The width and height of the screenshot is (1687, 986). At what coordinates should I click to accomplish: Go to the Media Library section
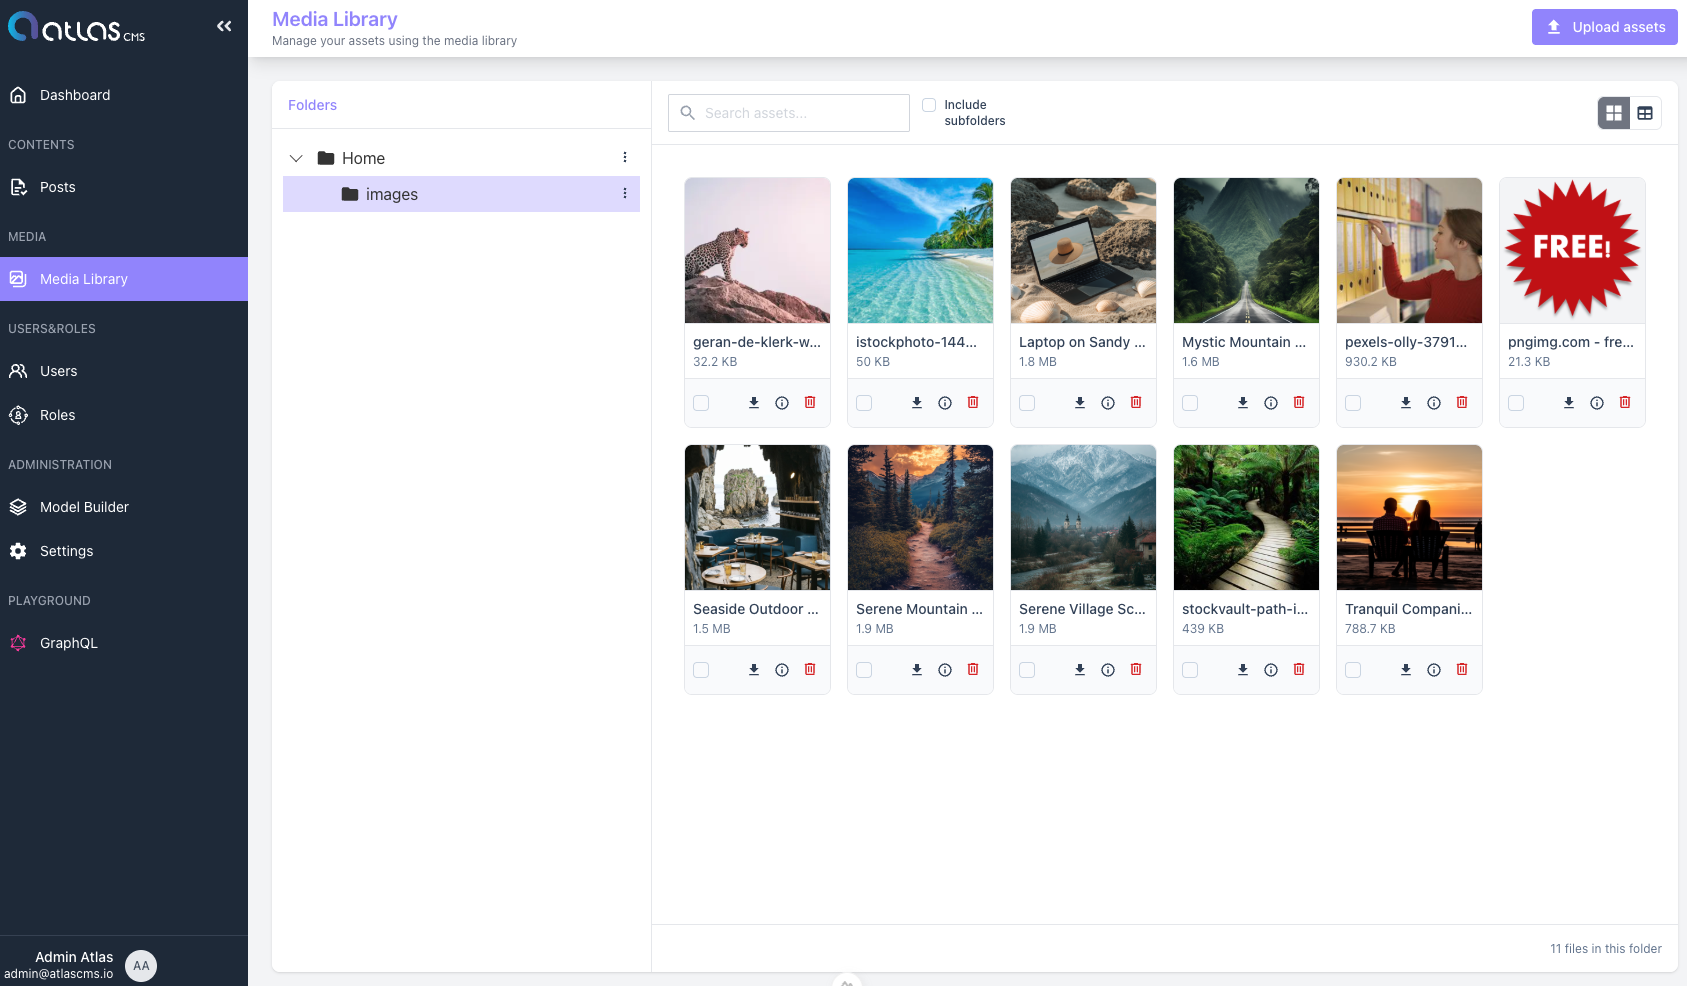[x=83, y=279]
